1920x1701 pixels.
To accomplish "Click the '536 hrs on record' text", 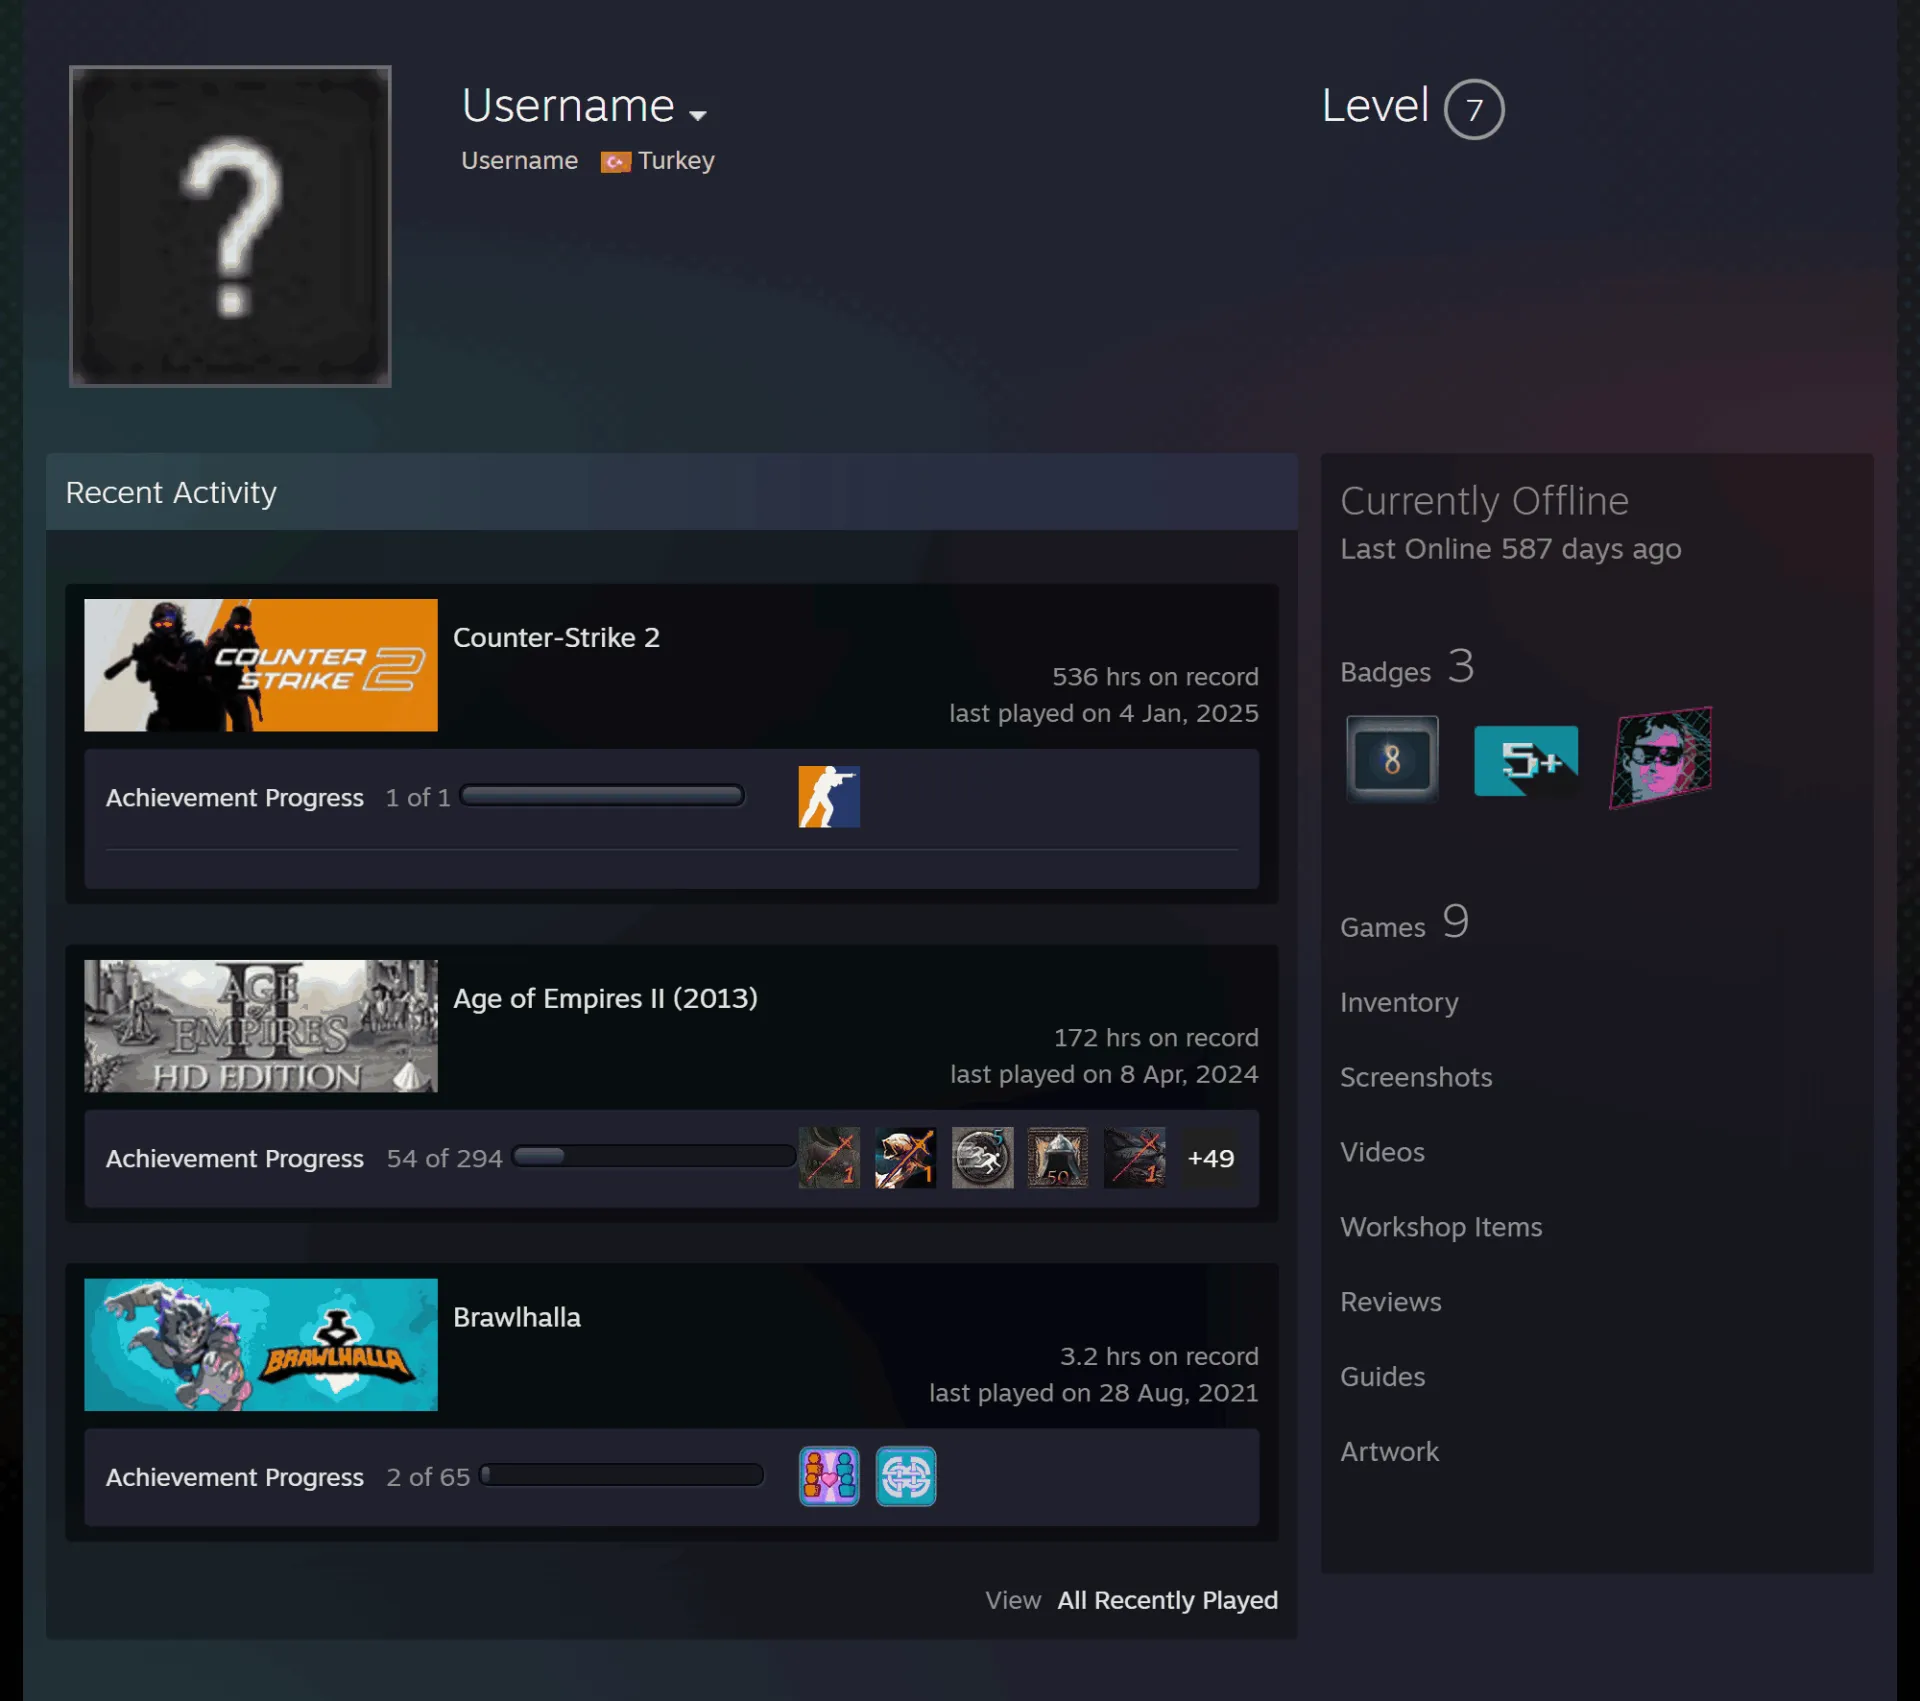I will pos(1155,677).
